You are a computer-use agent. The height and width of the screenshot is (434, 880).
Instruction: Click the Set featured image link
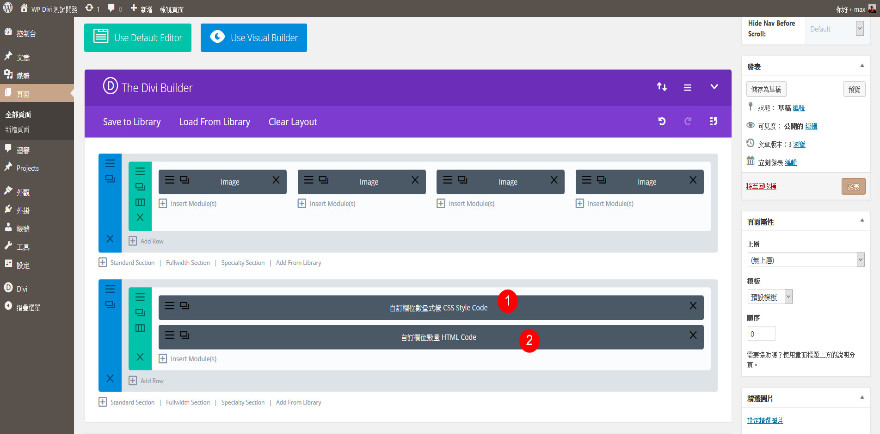[x=765, y=420]
